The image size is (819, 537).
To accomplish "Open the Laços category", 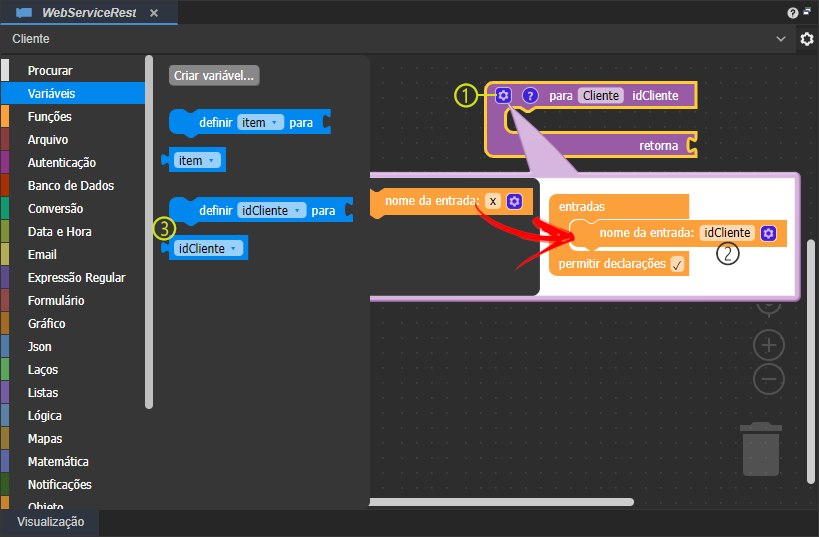I will point(73,369).
